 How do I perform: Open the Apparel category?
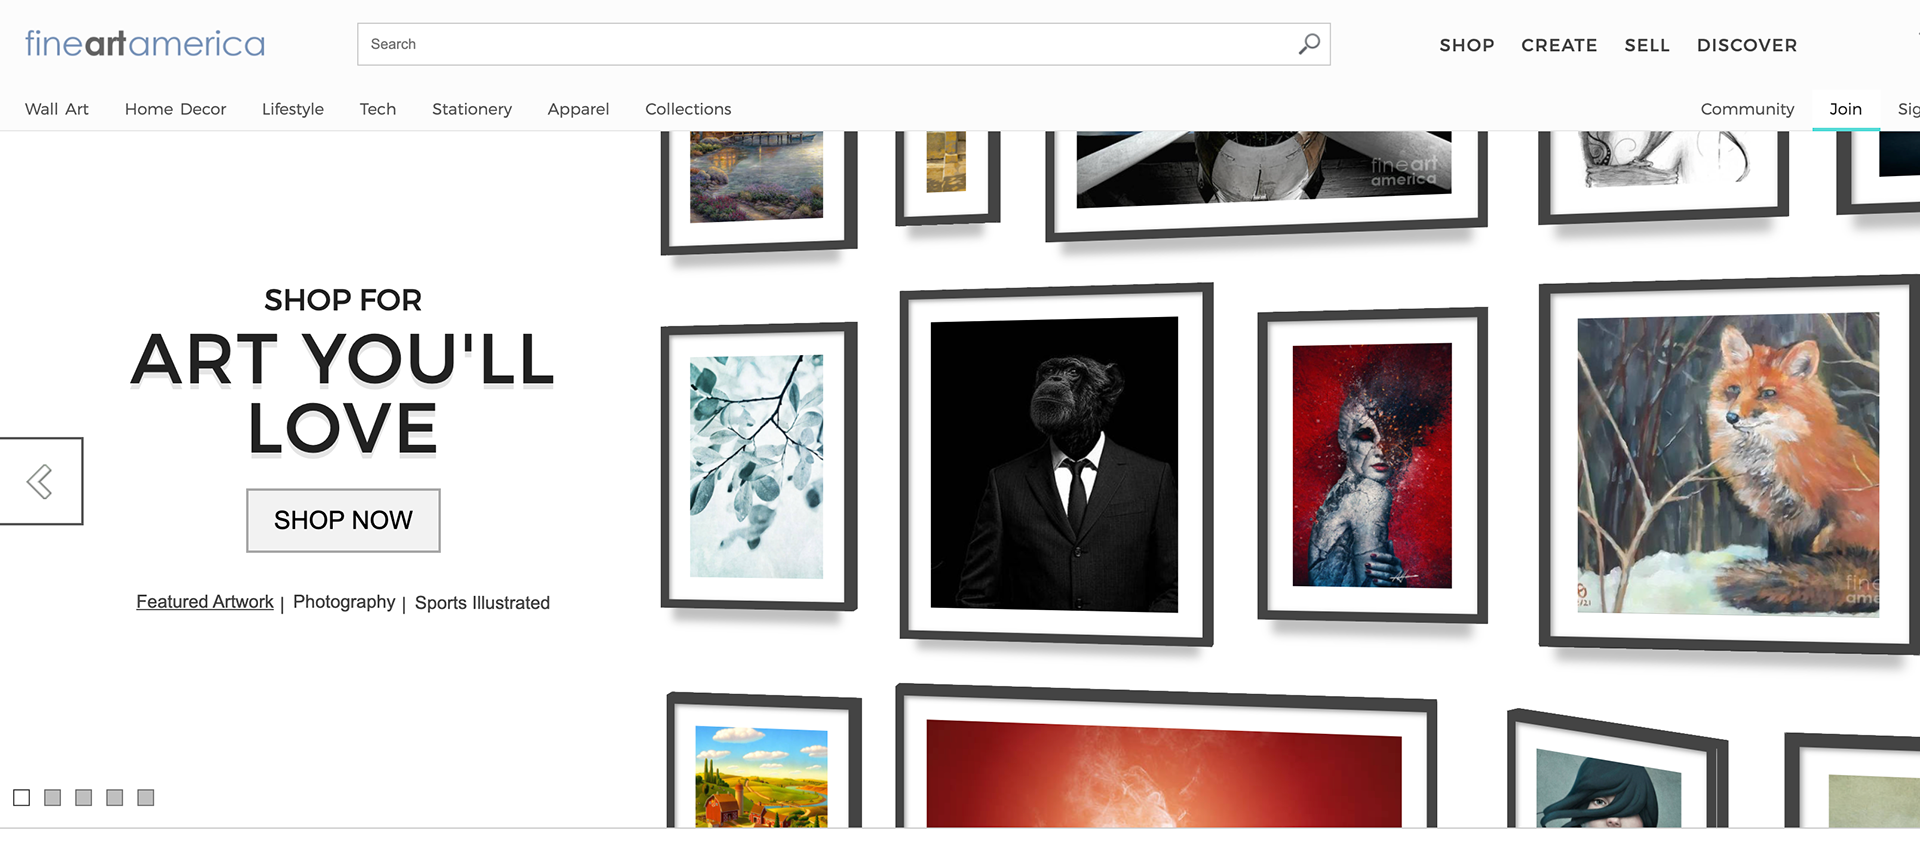(578, 109)
